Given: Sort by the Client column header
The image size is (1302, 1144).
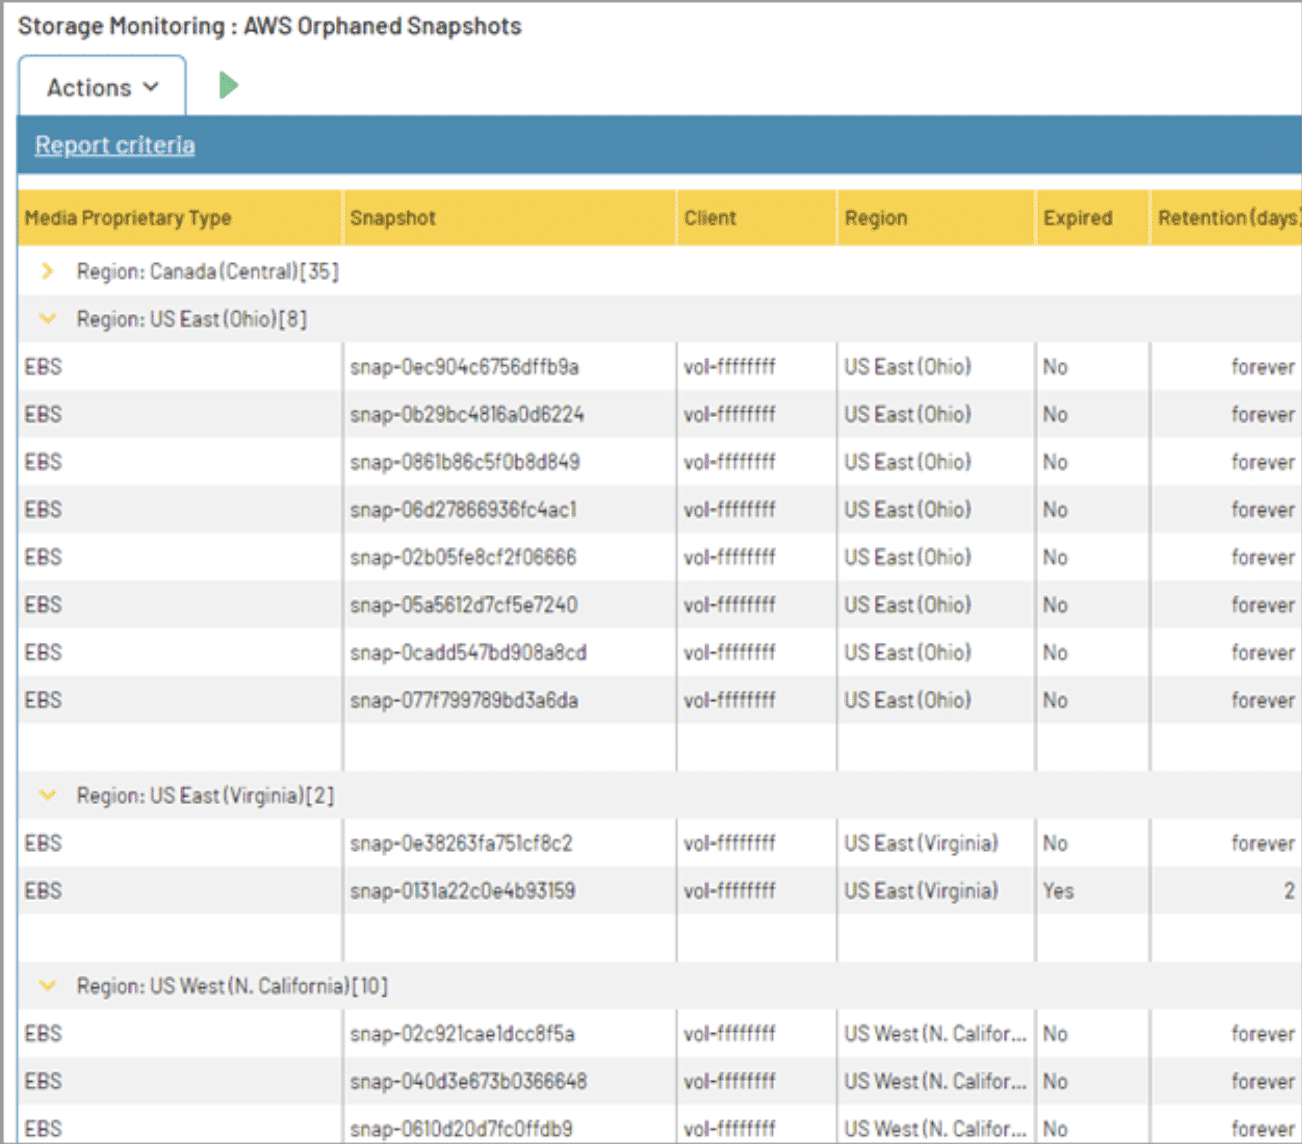Looking at the screenshot, I should click(x=710, y=217).
